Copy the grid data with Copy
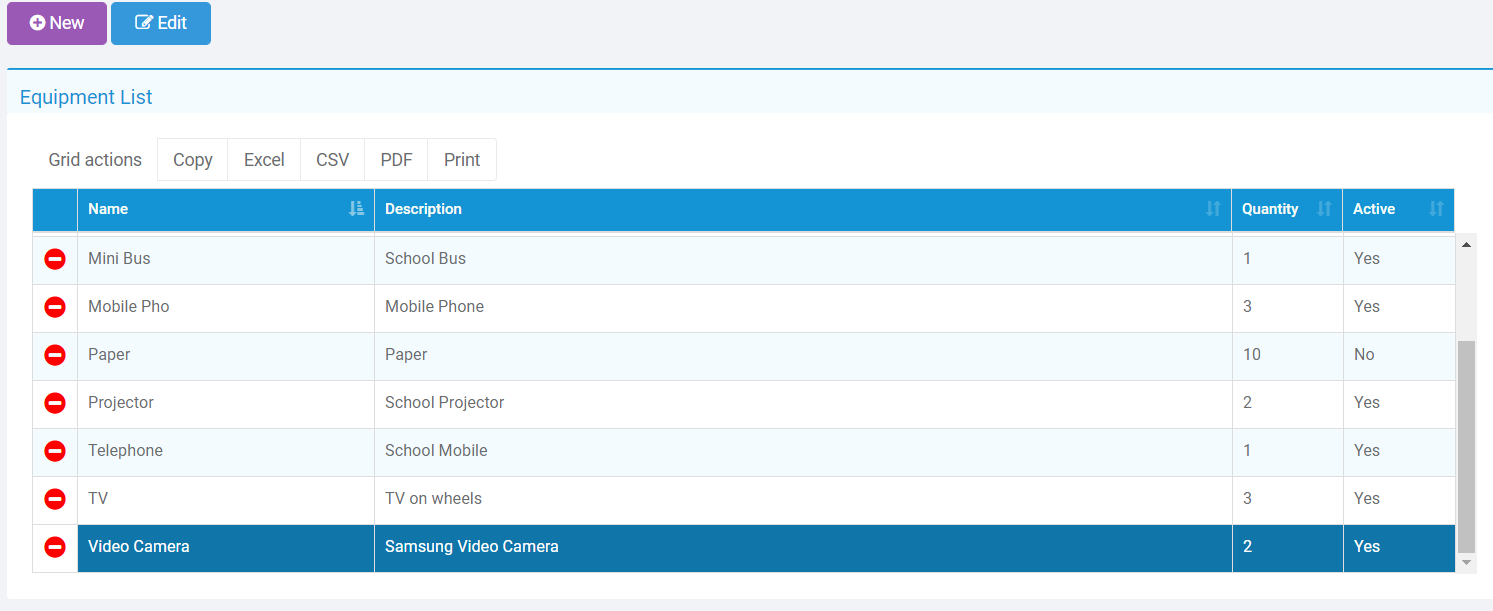 (x=192, y=160)
